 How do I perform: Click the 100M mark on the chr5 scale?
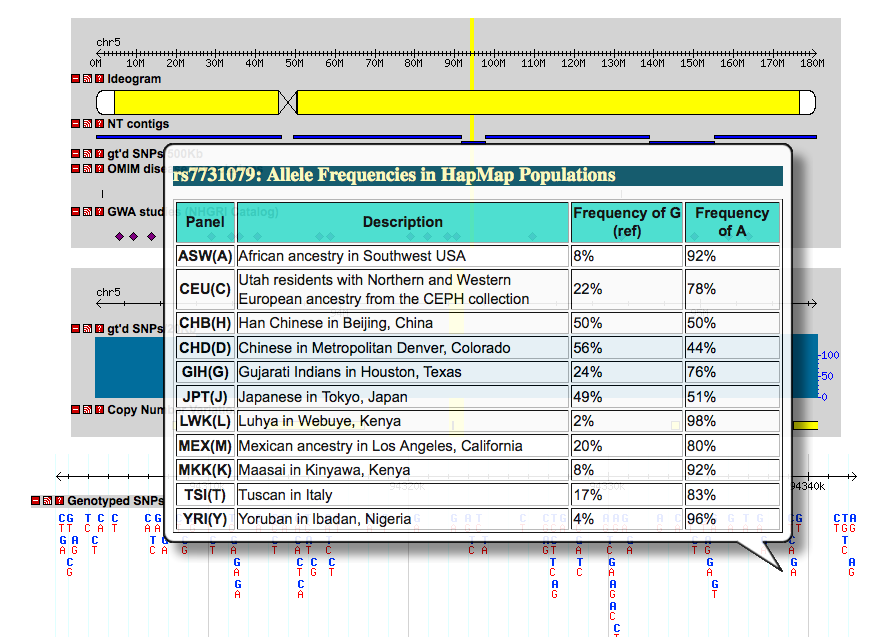tap(493, 63)
